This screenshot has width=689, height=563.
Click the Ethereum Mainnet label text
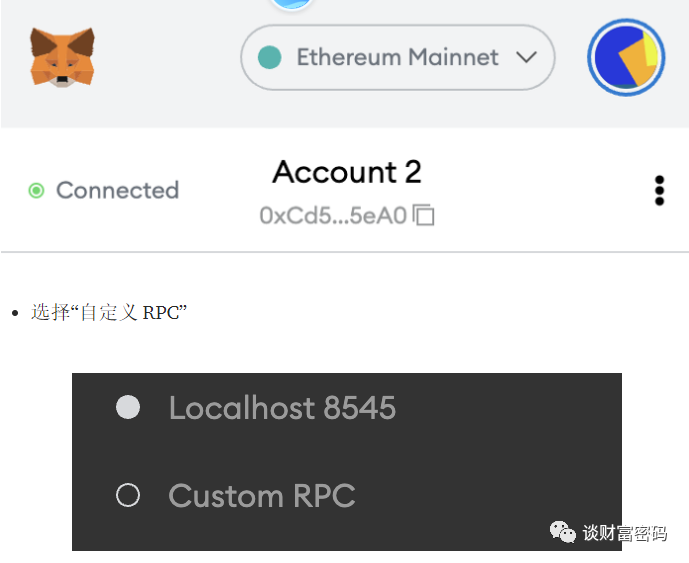point(398,57)
